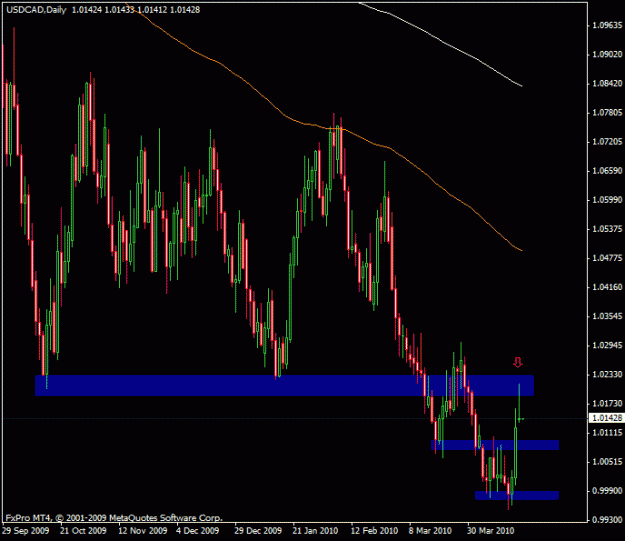Select the 1.03545 price axis label
Viewport: 625px width, 541px height.
[x=607, y=317]
